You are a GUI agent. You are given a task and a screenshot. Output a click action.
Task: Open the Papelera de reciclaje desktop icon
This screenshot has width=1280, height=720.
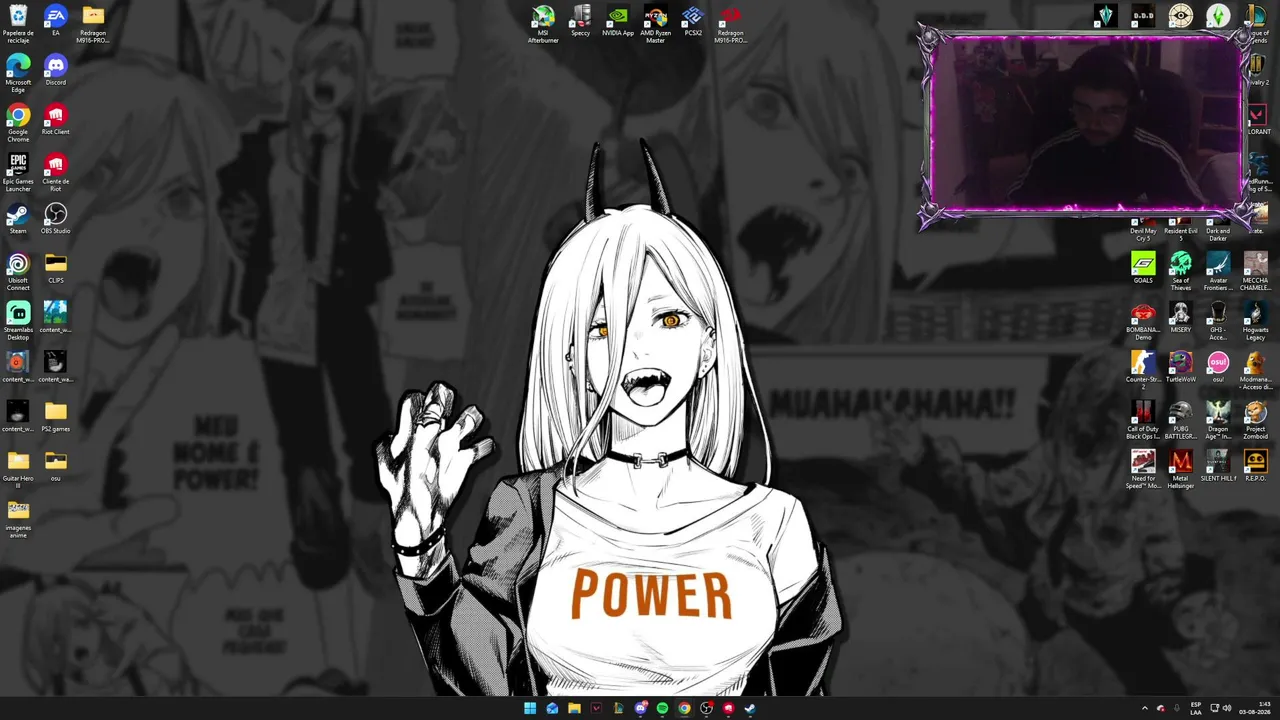tap(18, 24)
